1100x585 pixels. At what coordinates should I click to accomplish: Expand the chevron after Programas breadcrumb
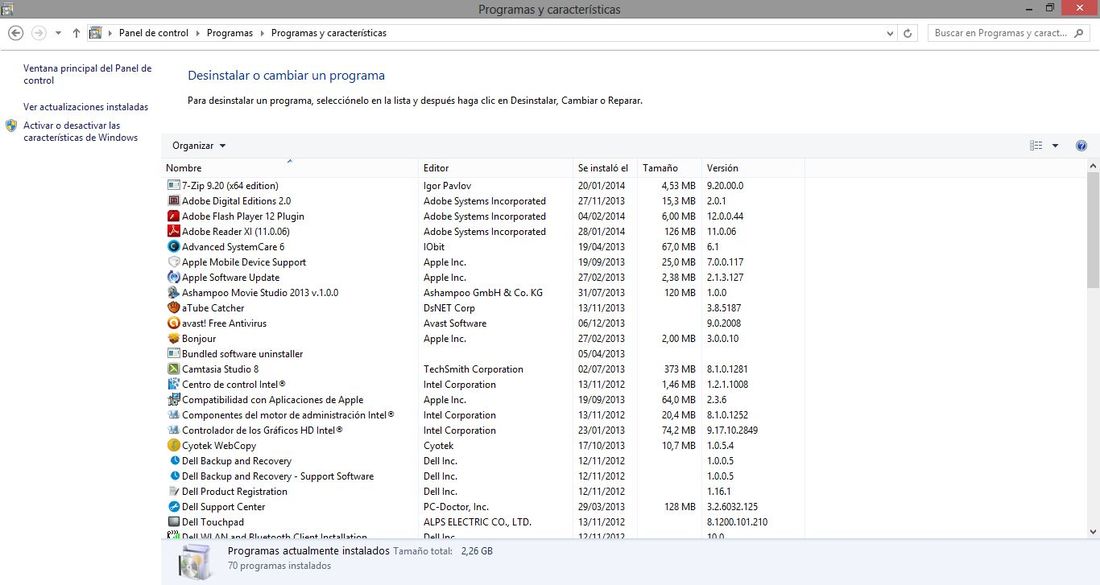pos(262,33)
